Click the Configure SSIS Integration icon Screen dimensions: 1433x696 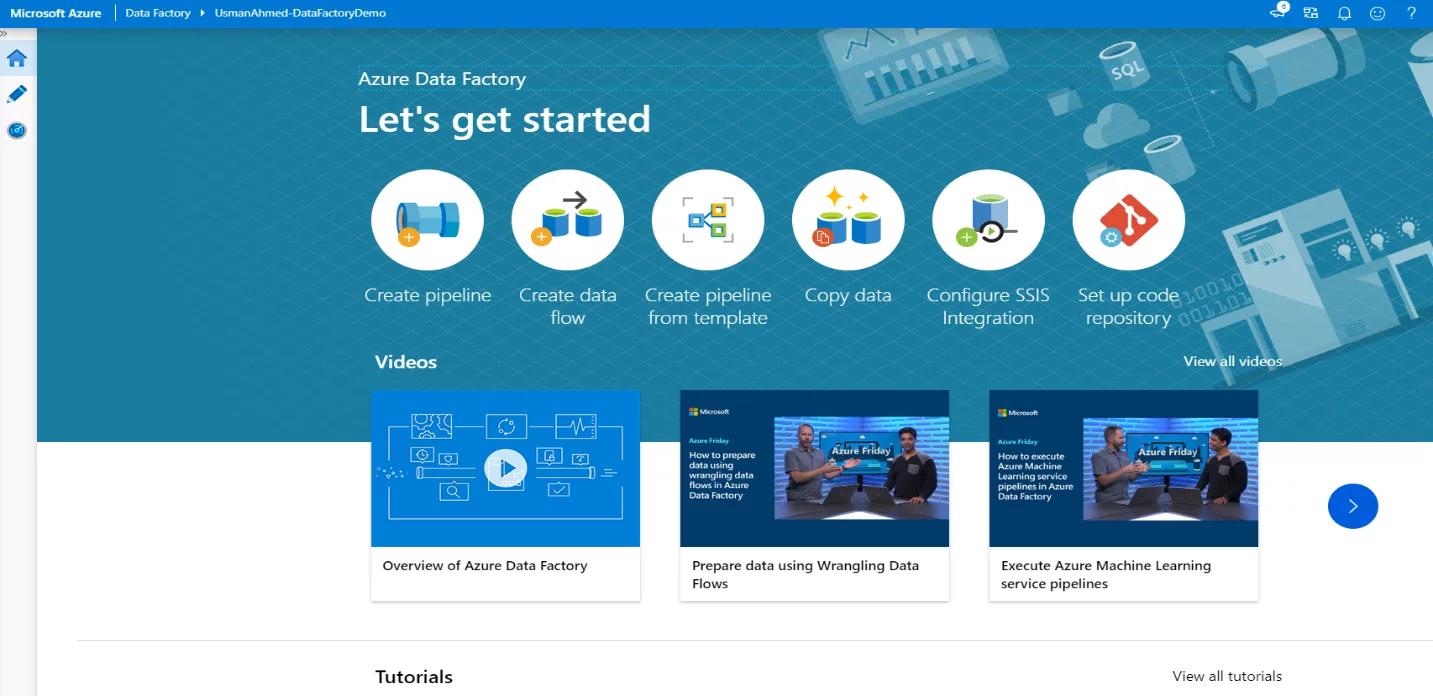(988, 220)
